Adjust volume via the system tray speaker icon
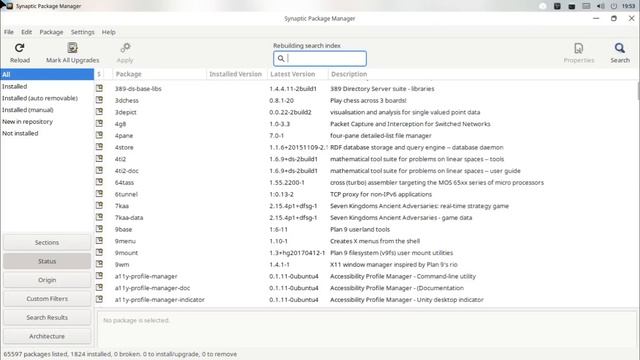 tap(600, 6)
